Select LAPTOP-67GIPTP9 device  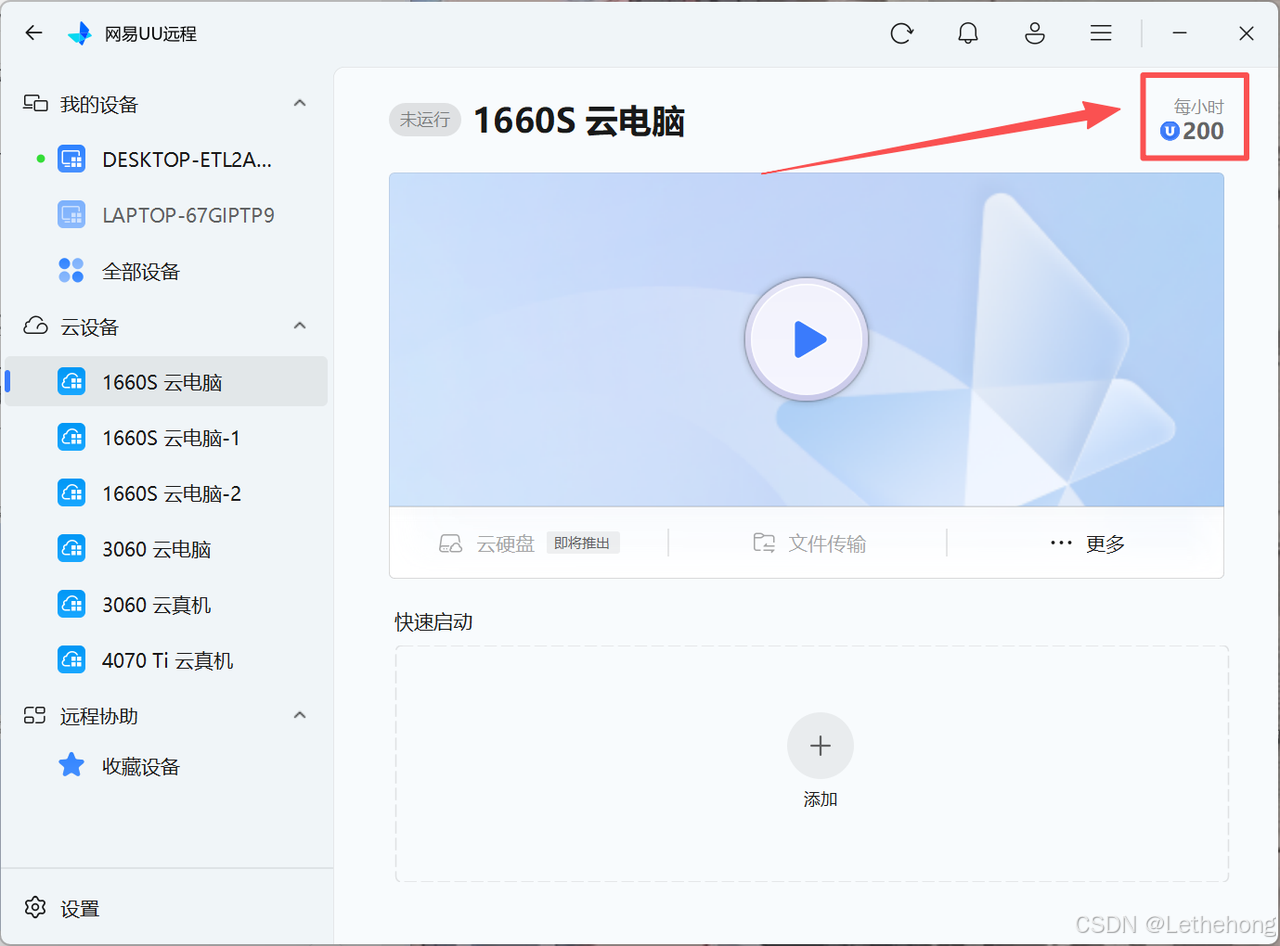[166, 215]
